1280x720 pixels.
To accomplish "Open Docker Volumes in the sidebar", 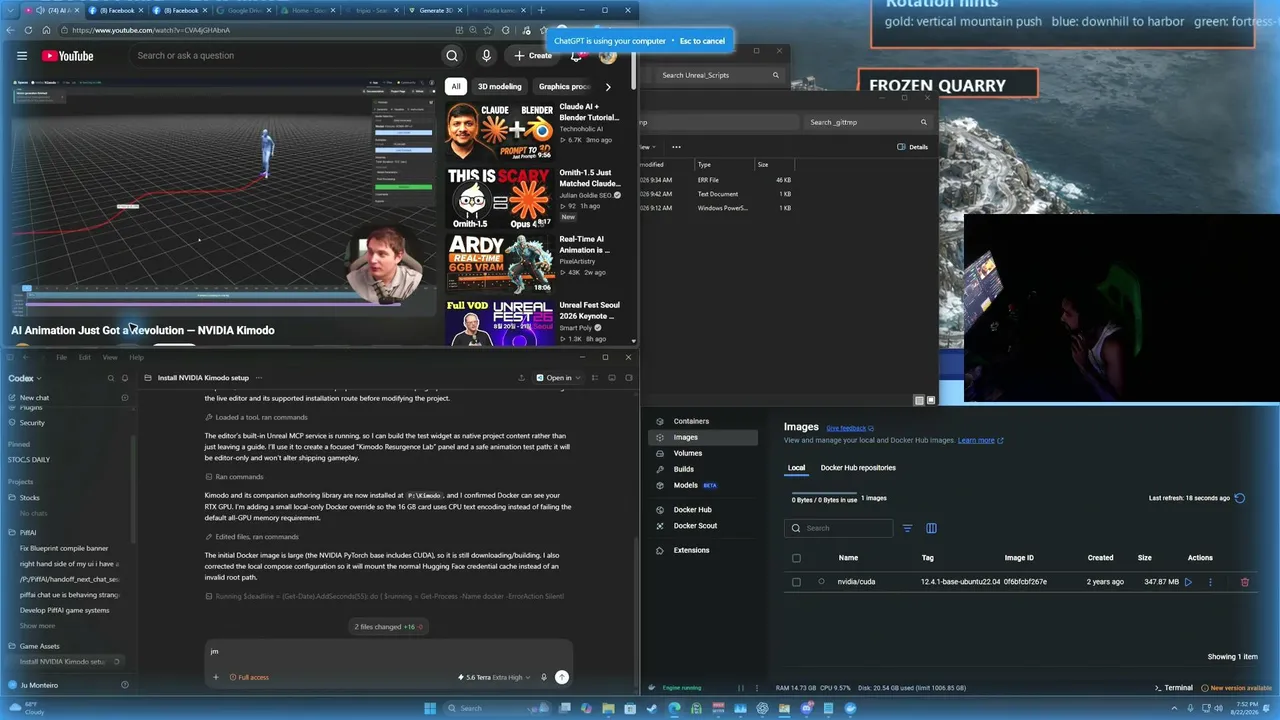I will click(688, 453).
